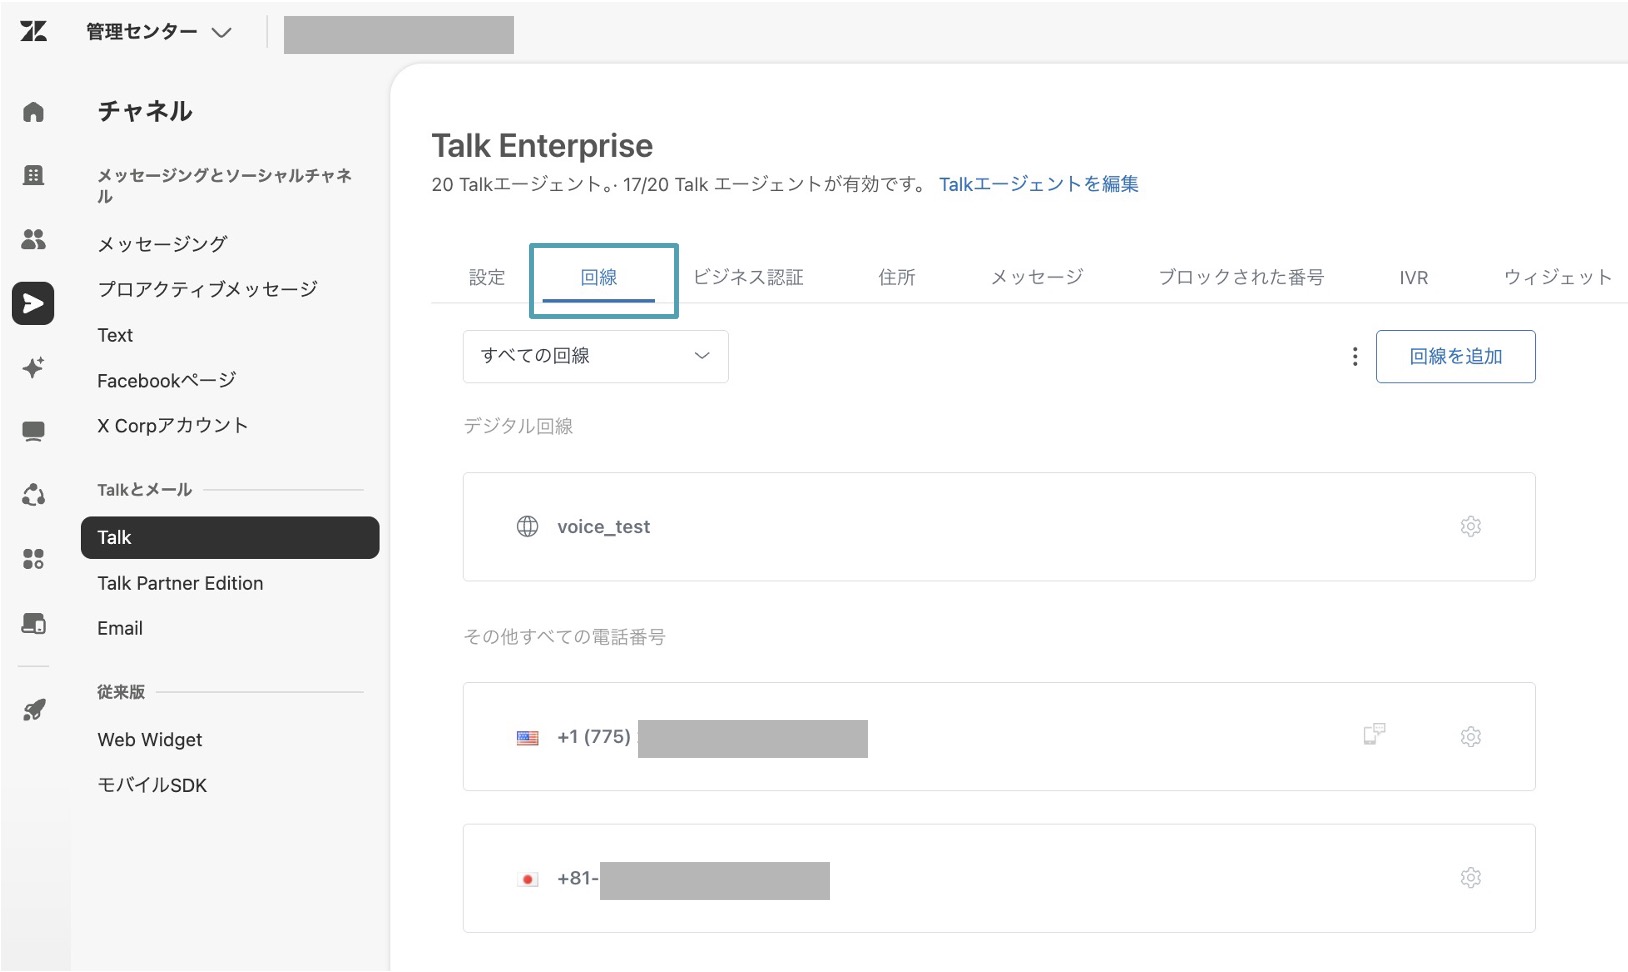Open settings gear for +1 (775) number

coord(1470,737)
